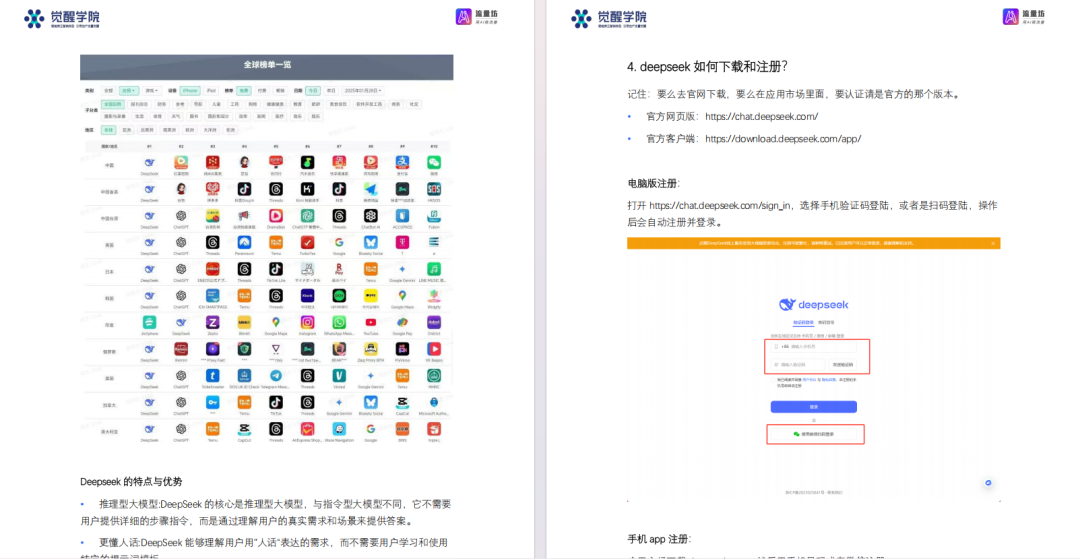This screenshot has width=1080, height=559.
Task: Click the Waze Navigation icon in the 澳大利亚 row
Action: click(x=339, y=429)
